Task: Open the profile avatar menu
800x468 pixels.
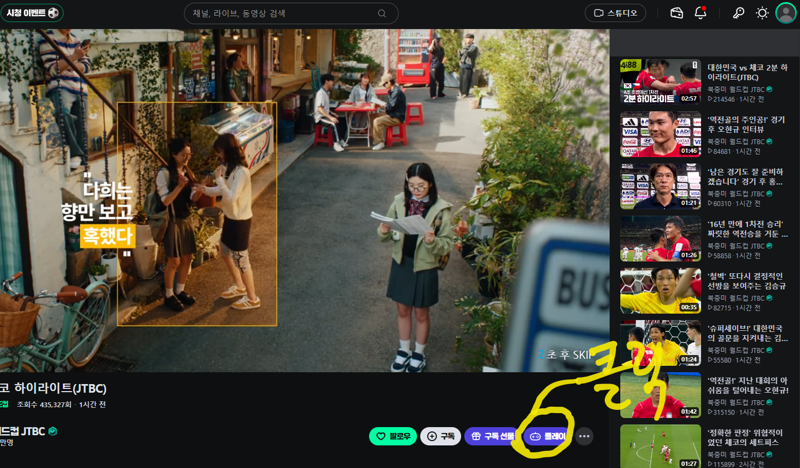Action: tap(786, 13)
